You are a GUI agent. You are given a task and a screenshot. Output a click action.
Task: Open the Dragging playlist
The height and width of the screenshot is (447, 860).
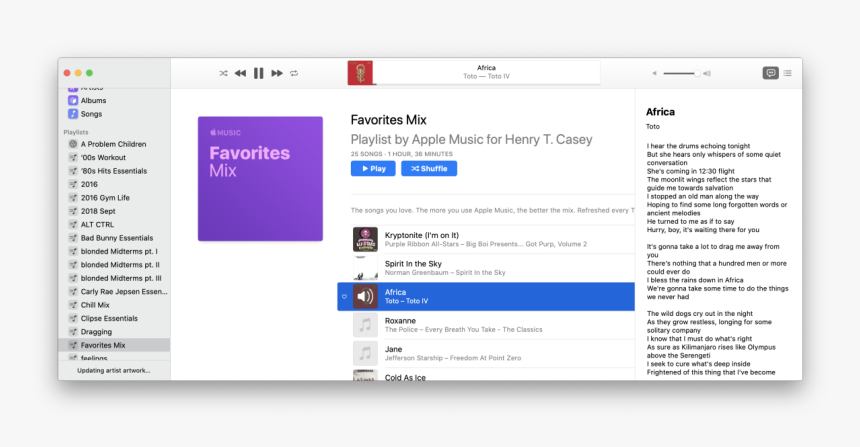click(115, 332)
